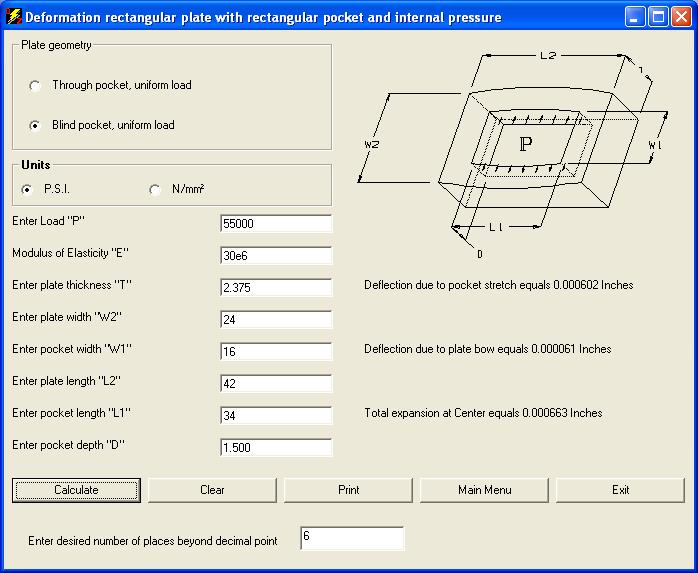Click the pocket length "L1" field
The image size is (698, 573).
276,416
